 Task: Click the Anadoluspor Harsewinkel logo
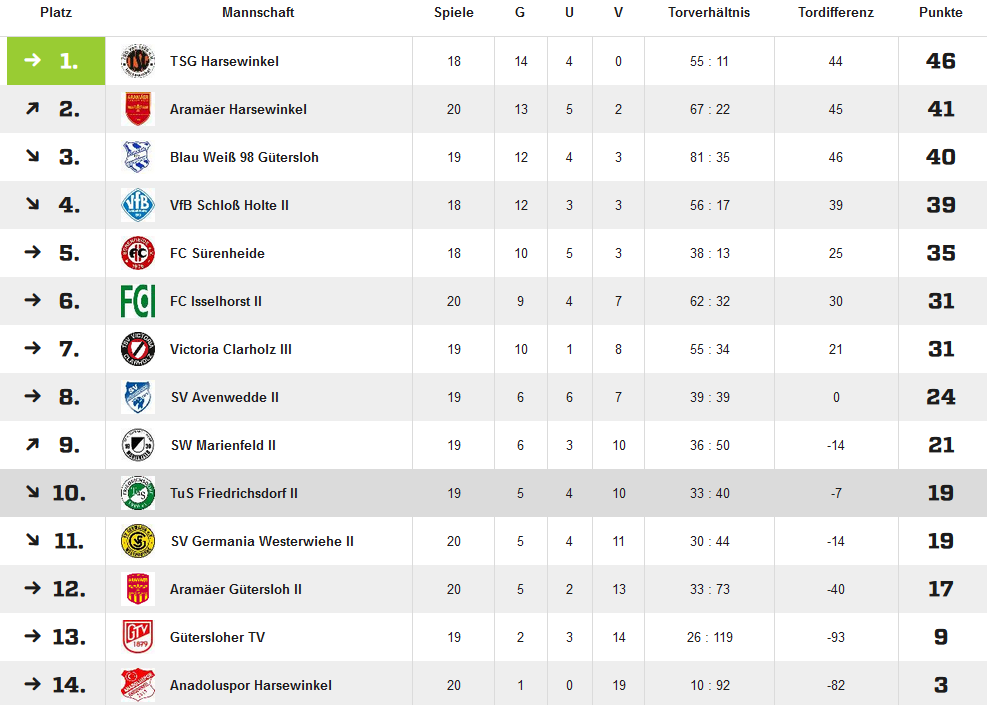point(138,685)
